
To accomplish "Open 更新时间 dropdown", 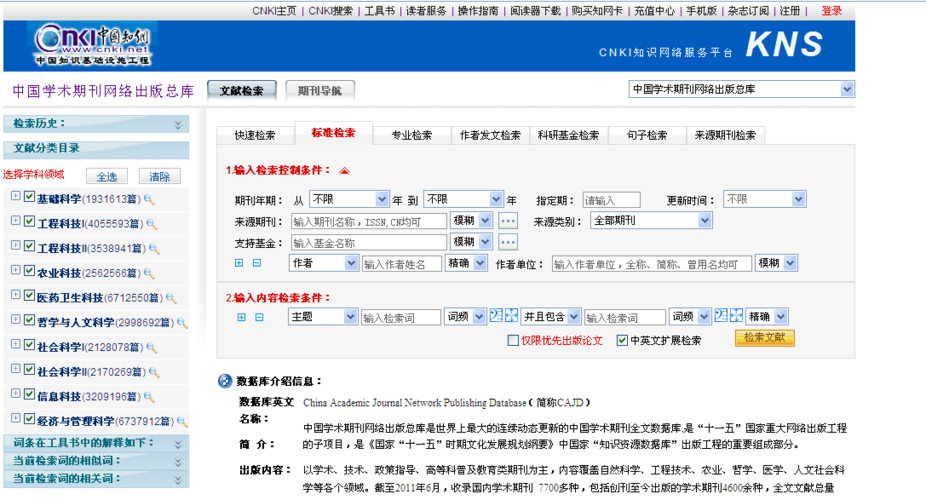I will pos(765,200).
